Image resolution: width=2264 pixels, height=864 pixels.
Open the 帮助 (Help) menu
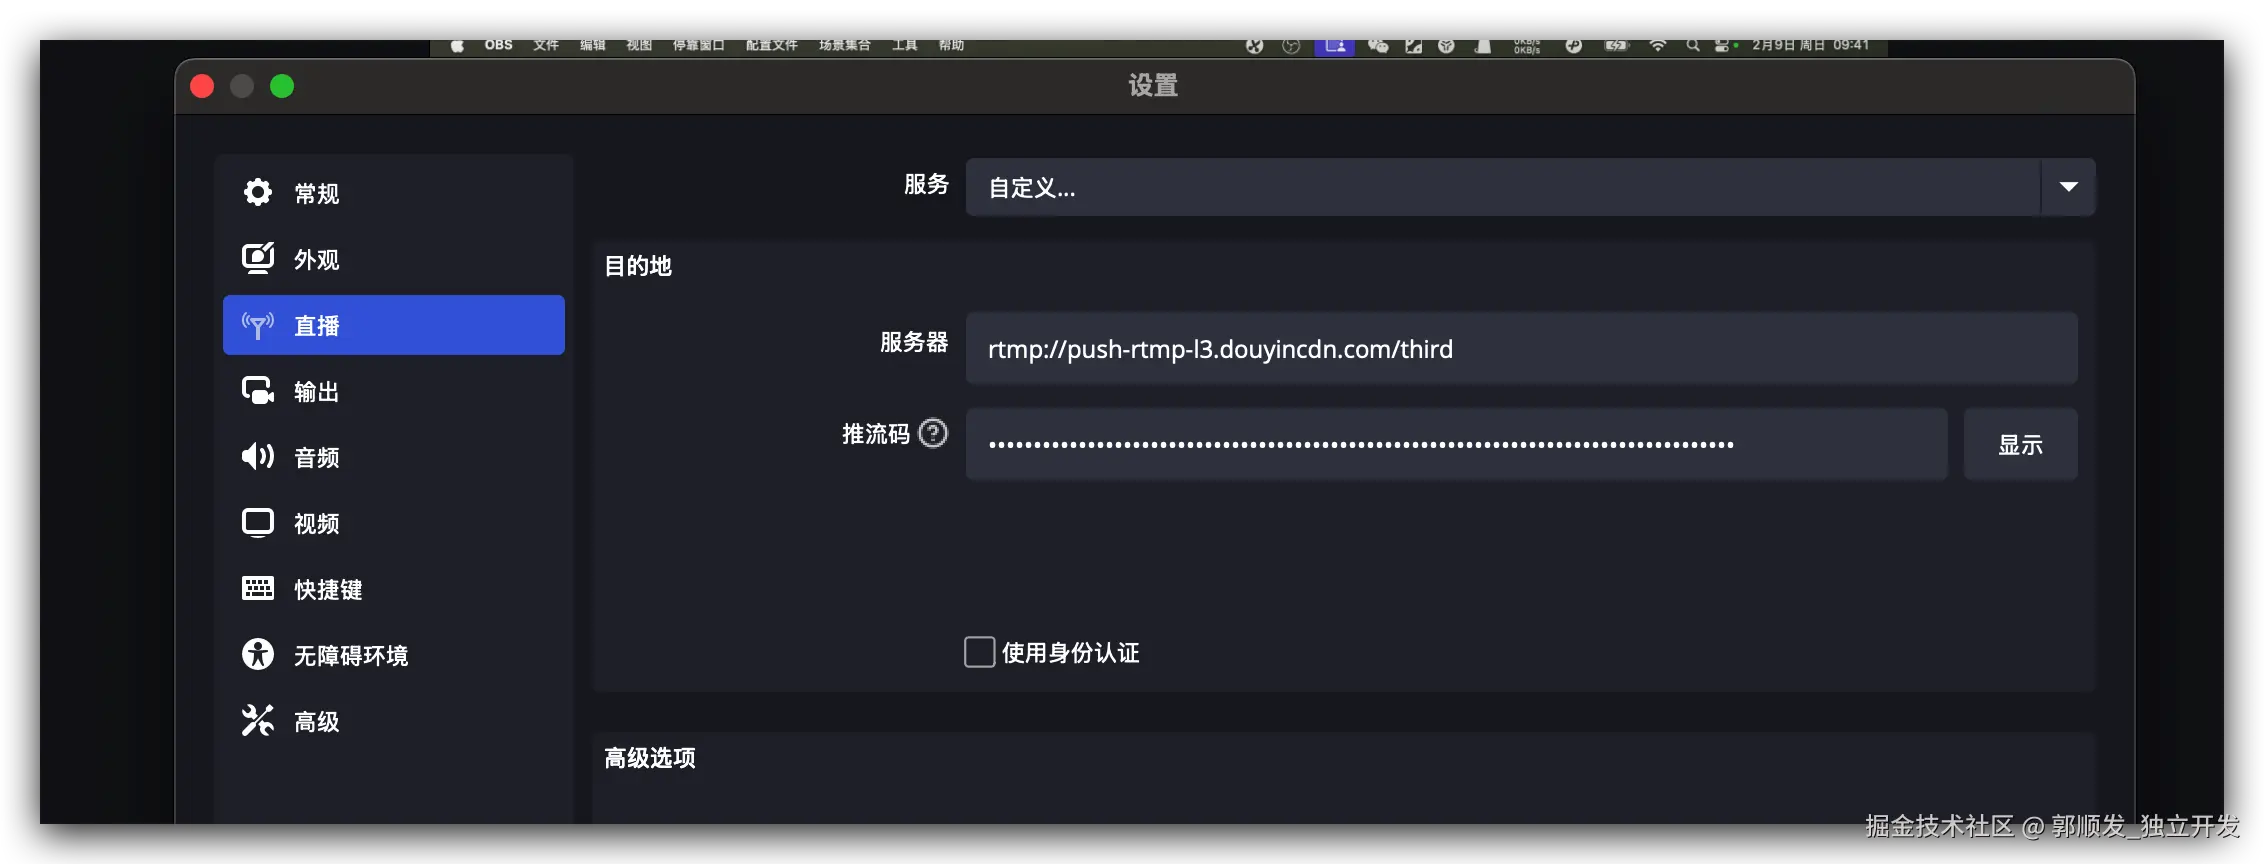pyautogui.click(x=951, y=46)
